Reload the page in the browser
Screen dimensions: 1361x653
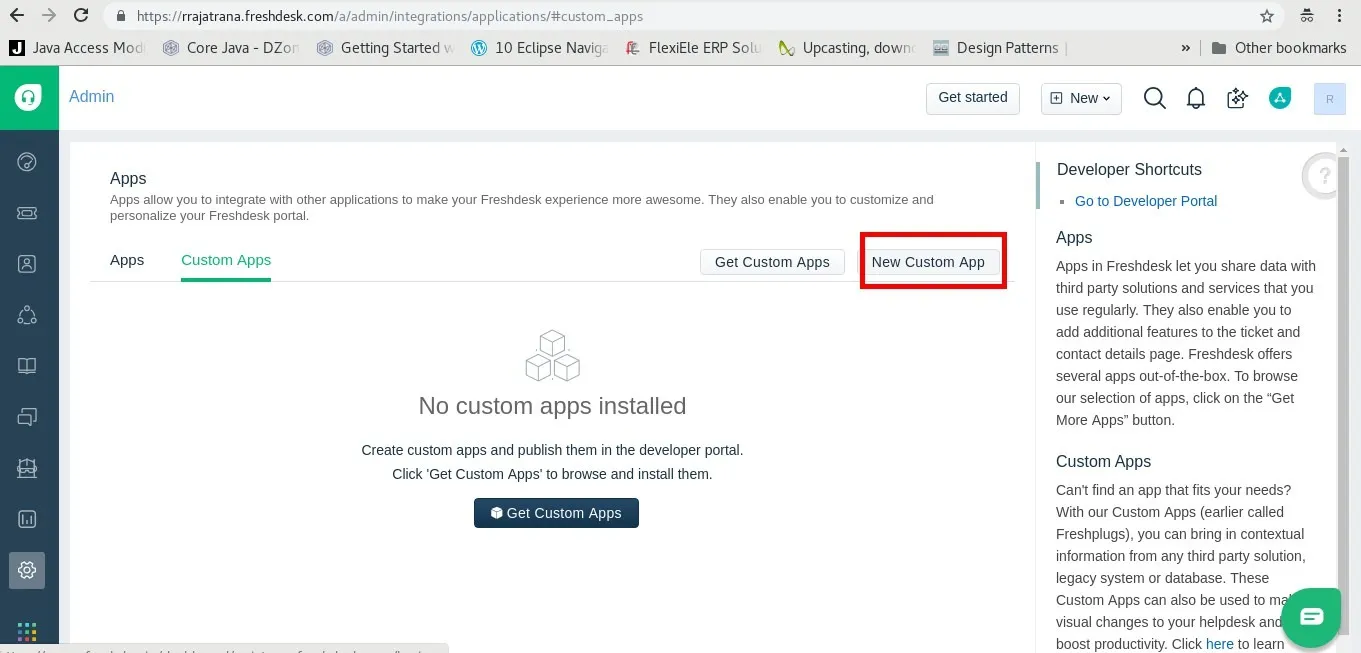coord(82,16)
